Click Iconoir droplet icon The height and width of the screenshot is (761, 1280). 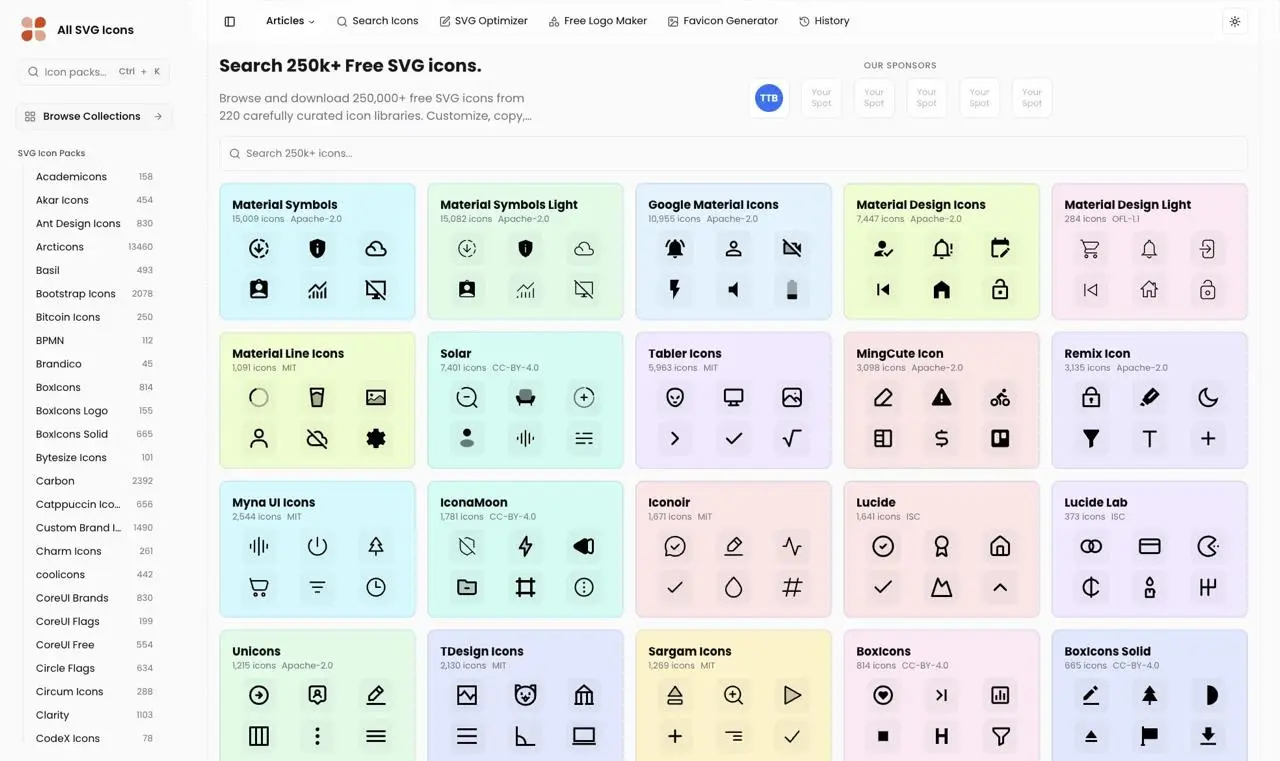(x=734, y=588)
